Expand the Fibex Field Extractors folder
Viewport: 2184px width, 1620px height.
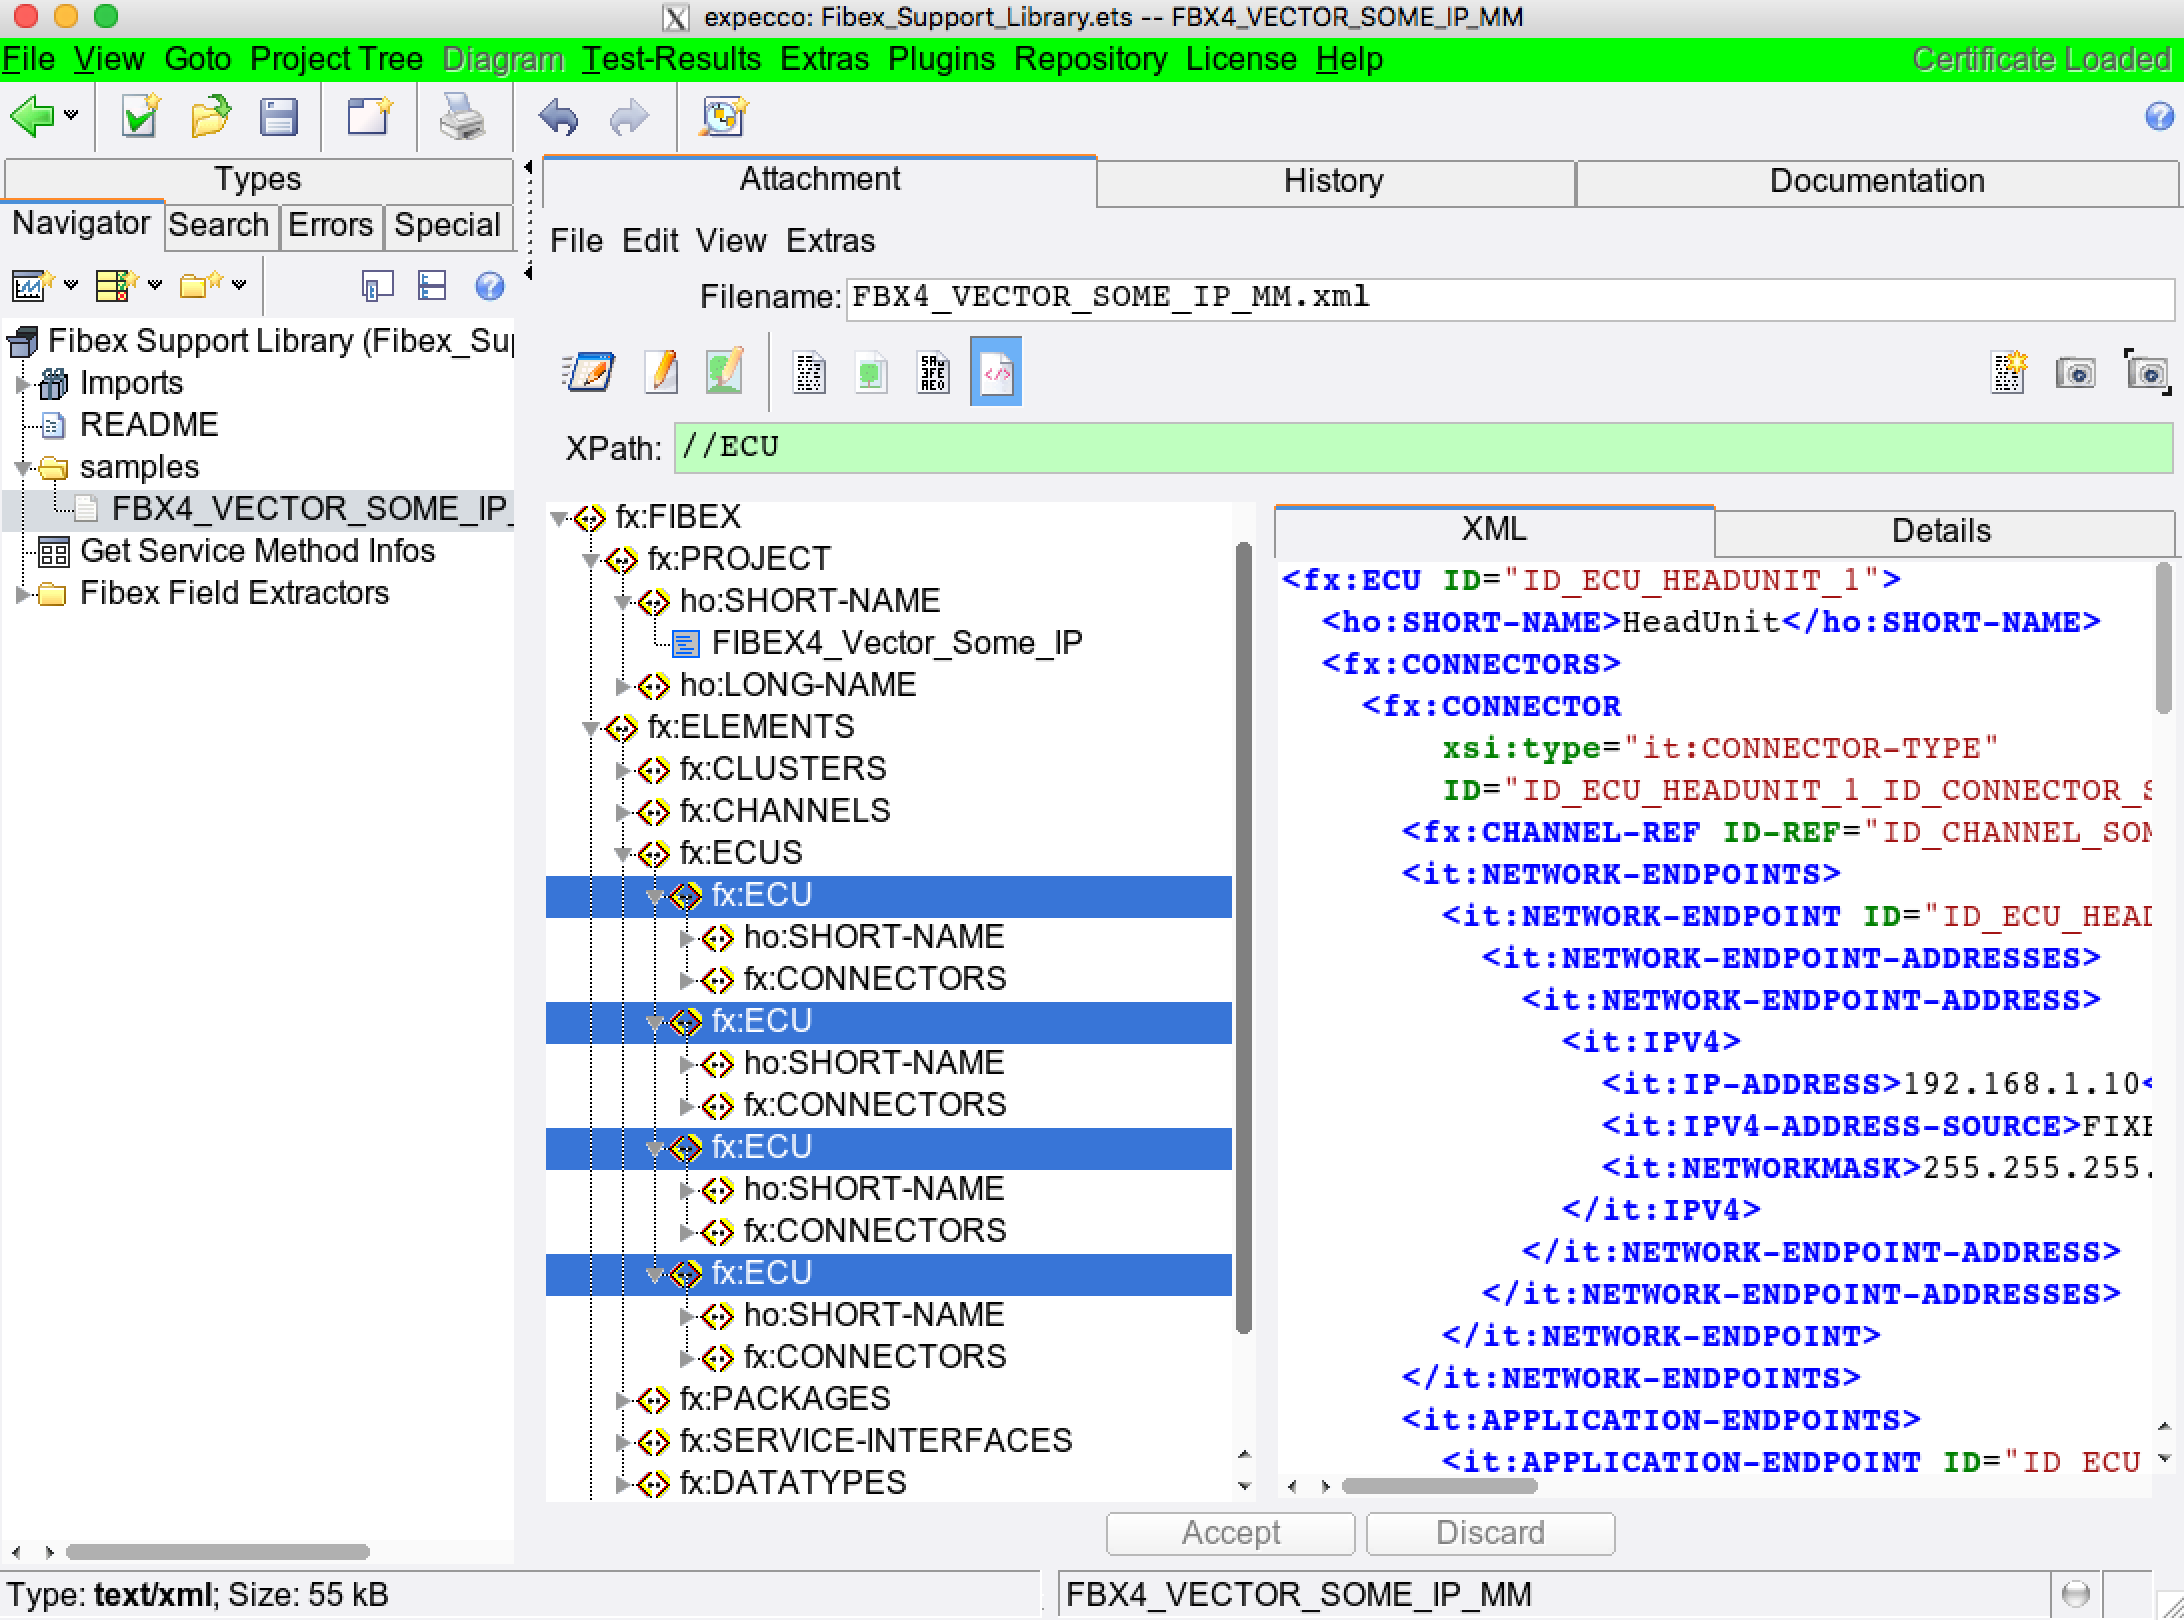pos(22,594)
